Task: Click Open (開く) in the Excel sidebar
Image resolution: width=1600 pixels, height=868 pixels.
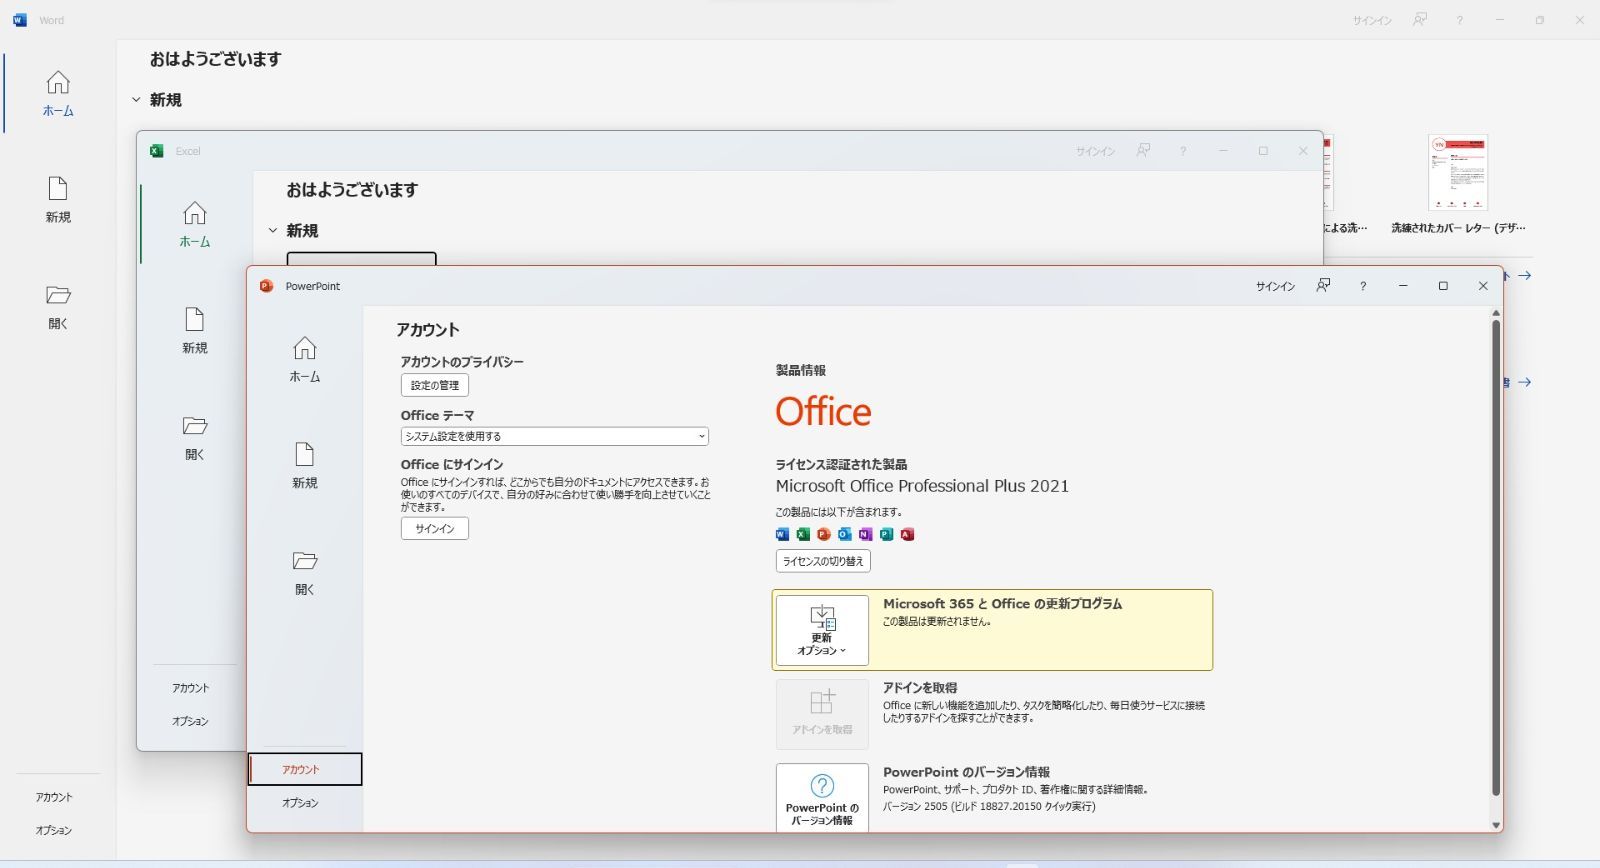Action: [195, 438]
